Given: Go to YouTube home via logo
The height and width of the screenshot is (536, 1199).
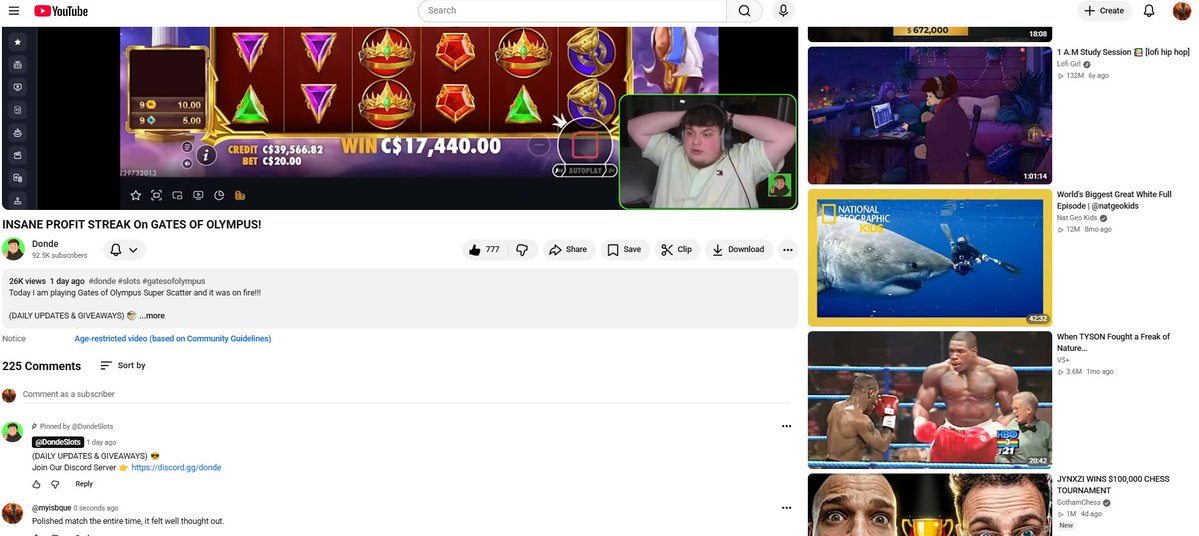Looking at the screenshot, I should pyautogui.click(x=61, y=11).
